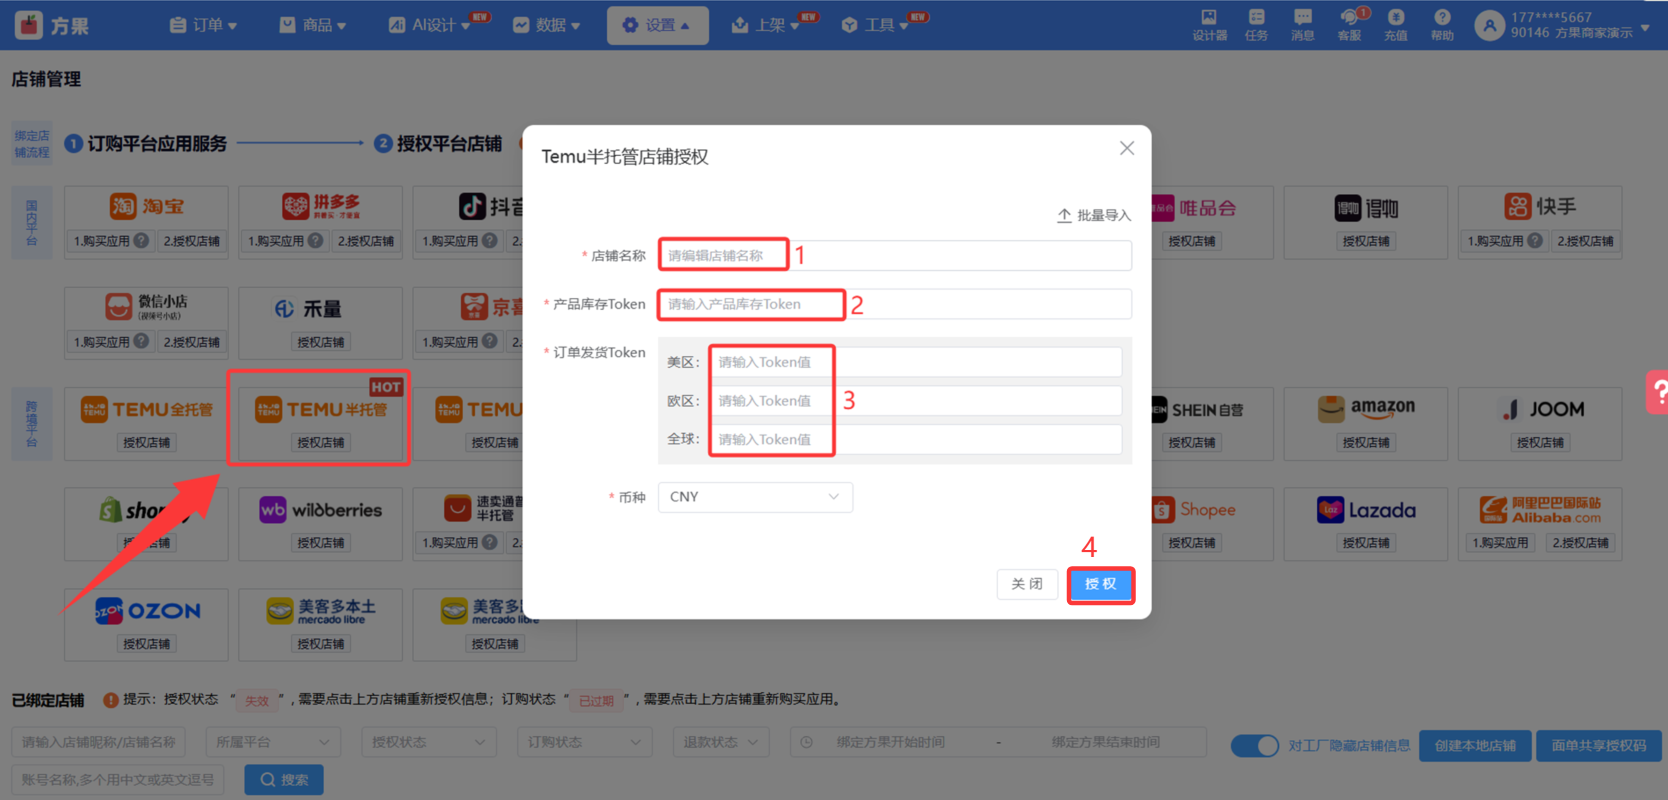Screen dimensions: 1668x800
Task: Click the 绑定方果开始时间 date field
Action: point(891,742)
